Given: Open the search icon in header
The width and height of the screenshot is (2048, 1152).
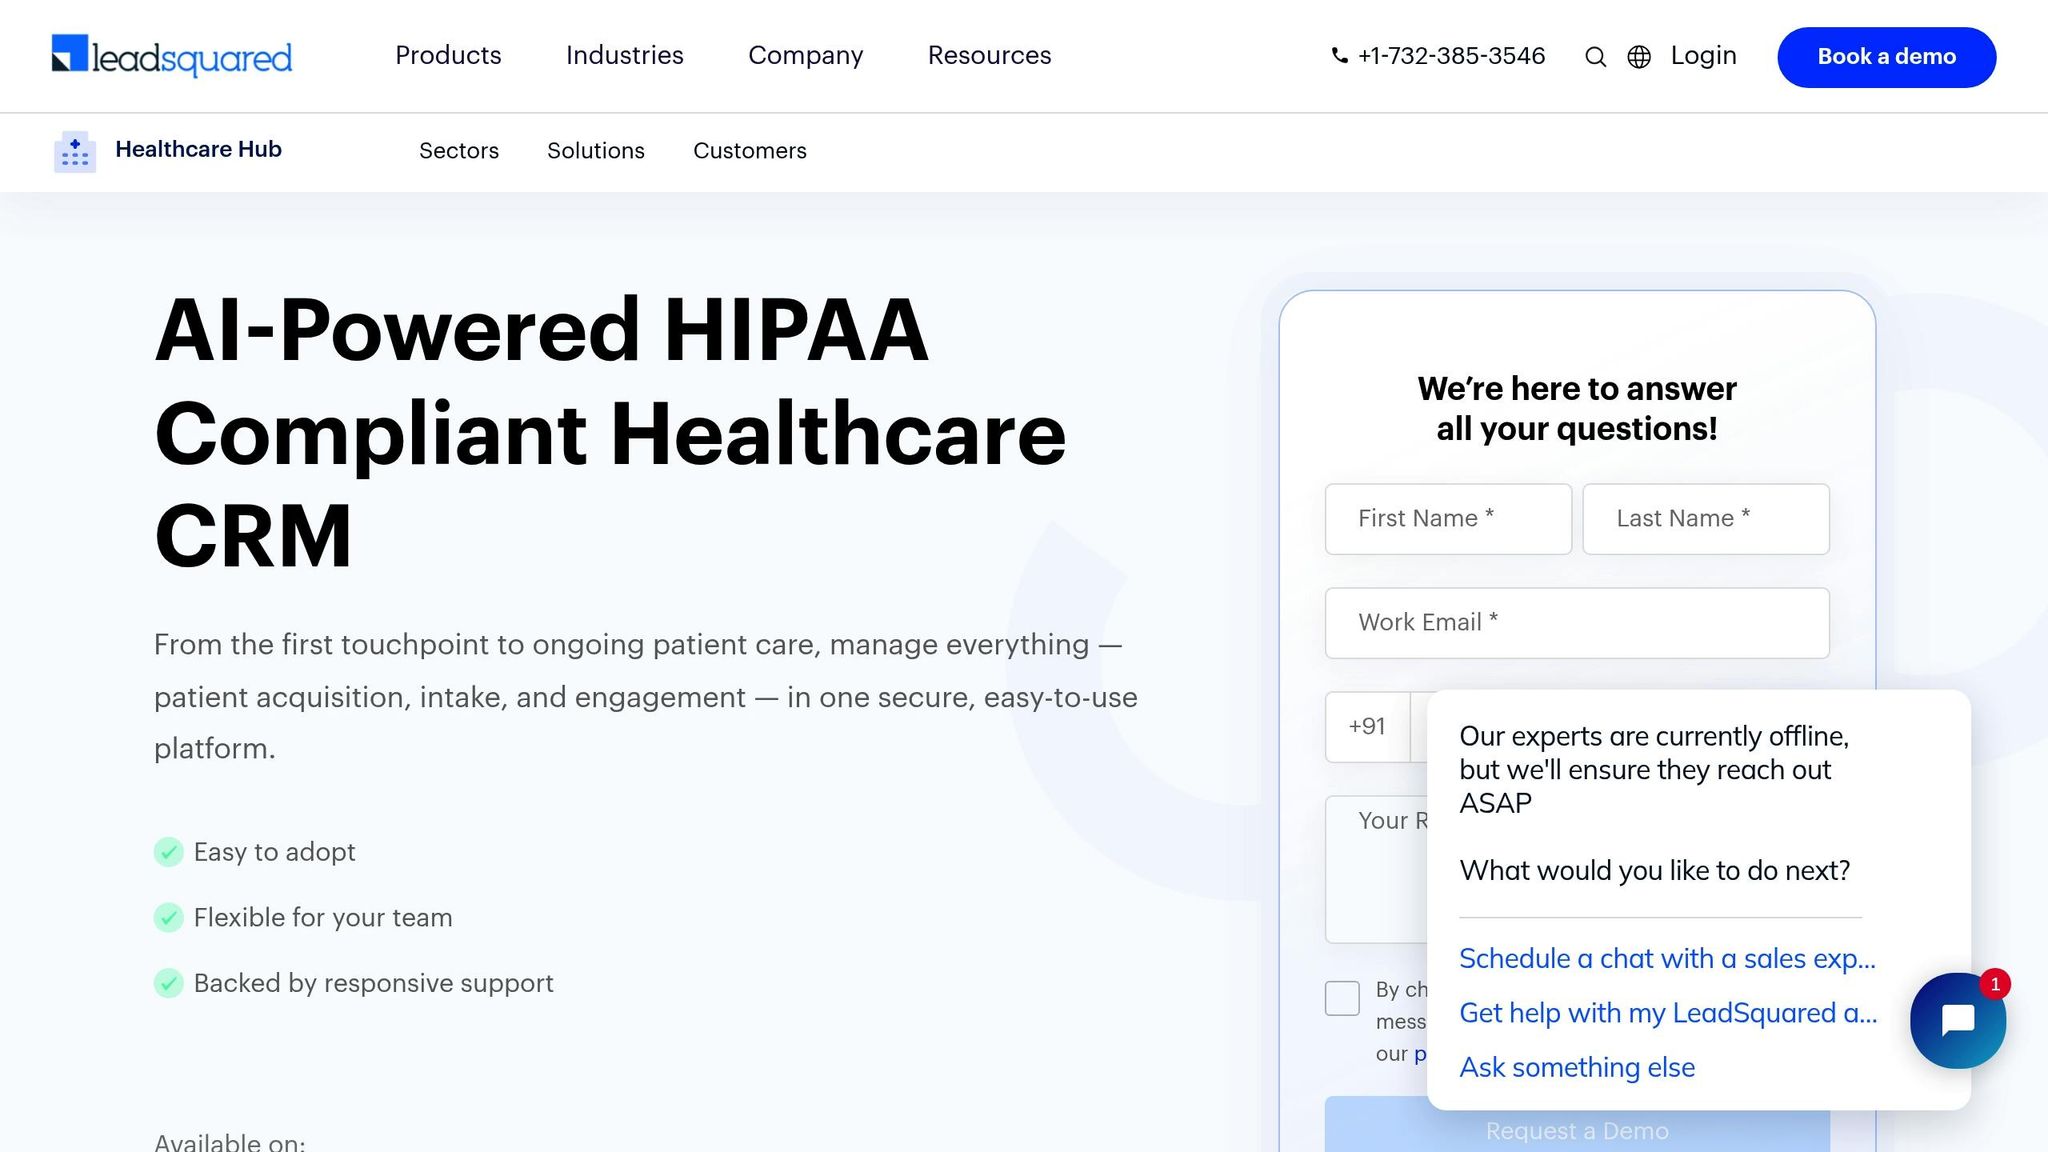Looking at the screenshot, I should tap(1596, 57).
